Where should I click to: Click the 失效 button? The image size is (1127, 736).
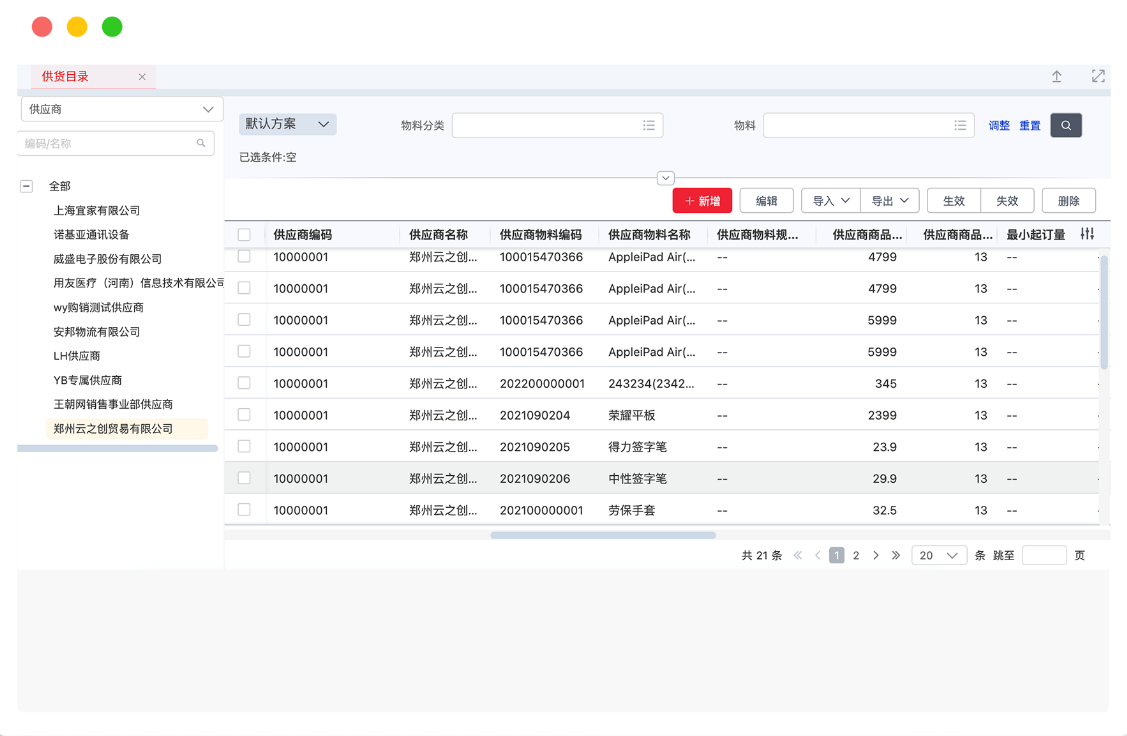pos(1007,201)
